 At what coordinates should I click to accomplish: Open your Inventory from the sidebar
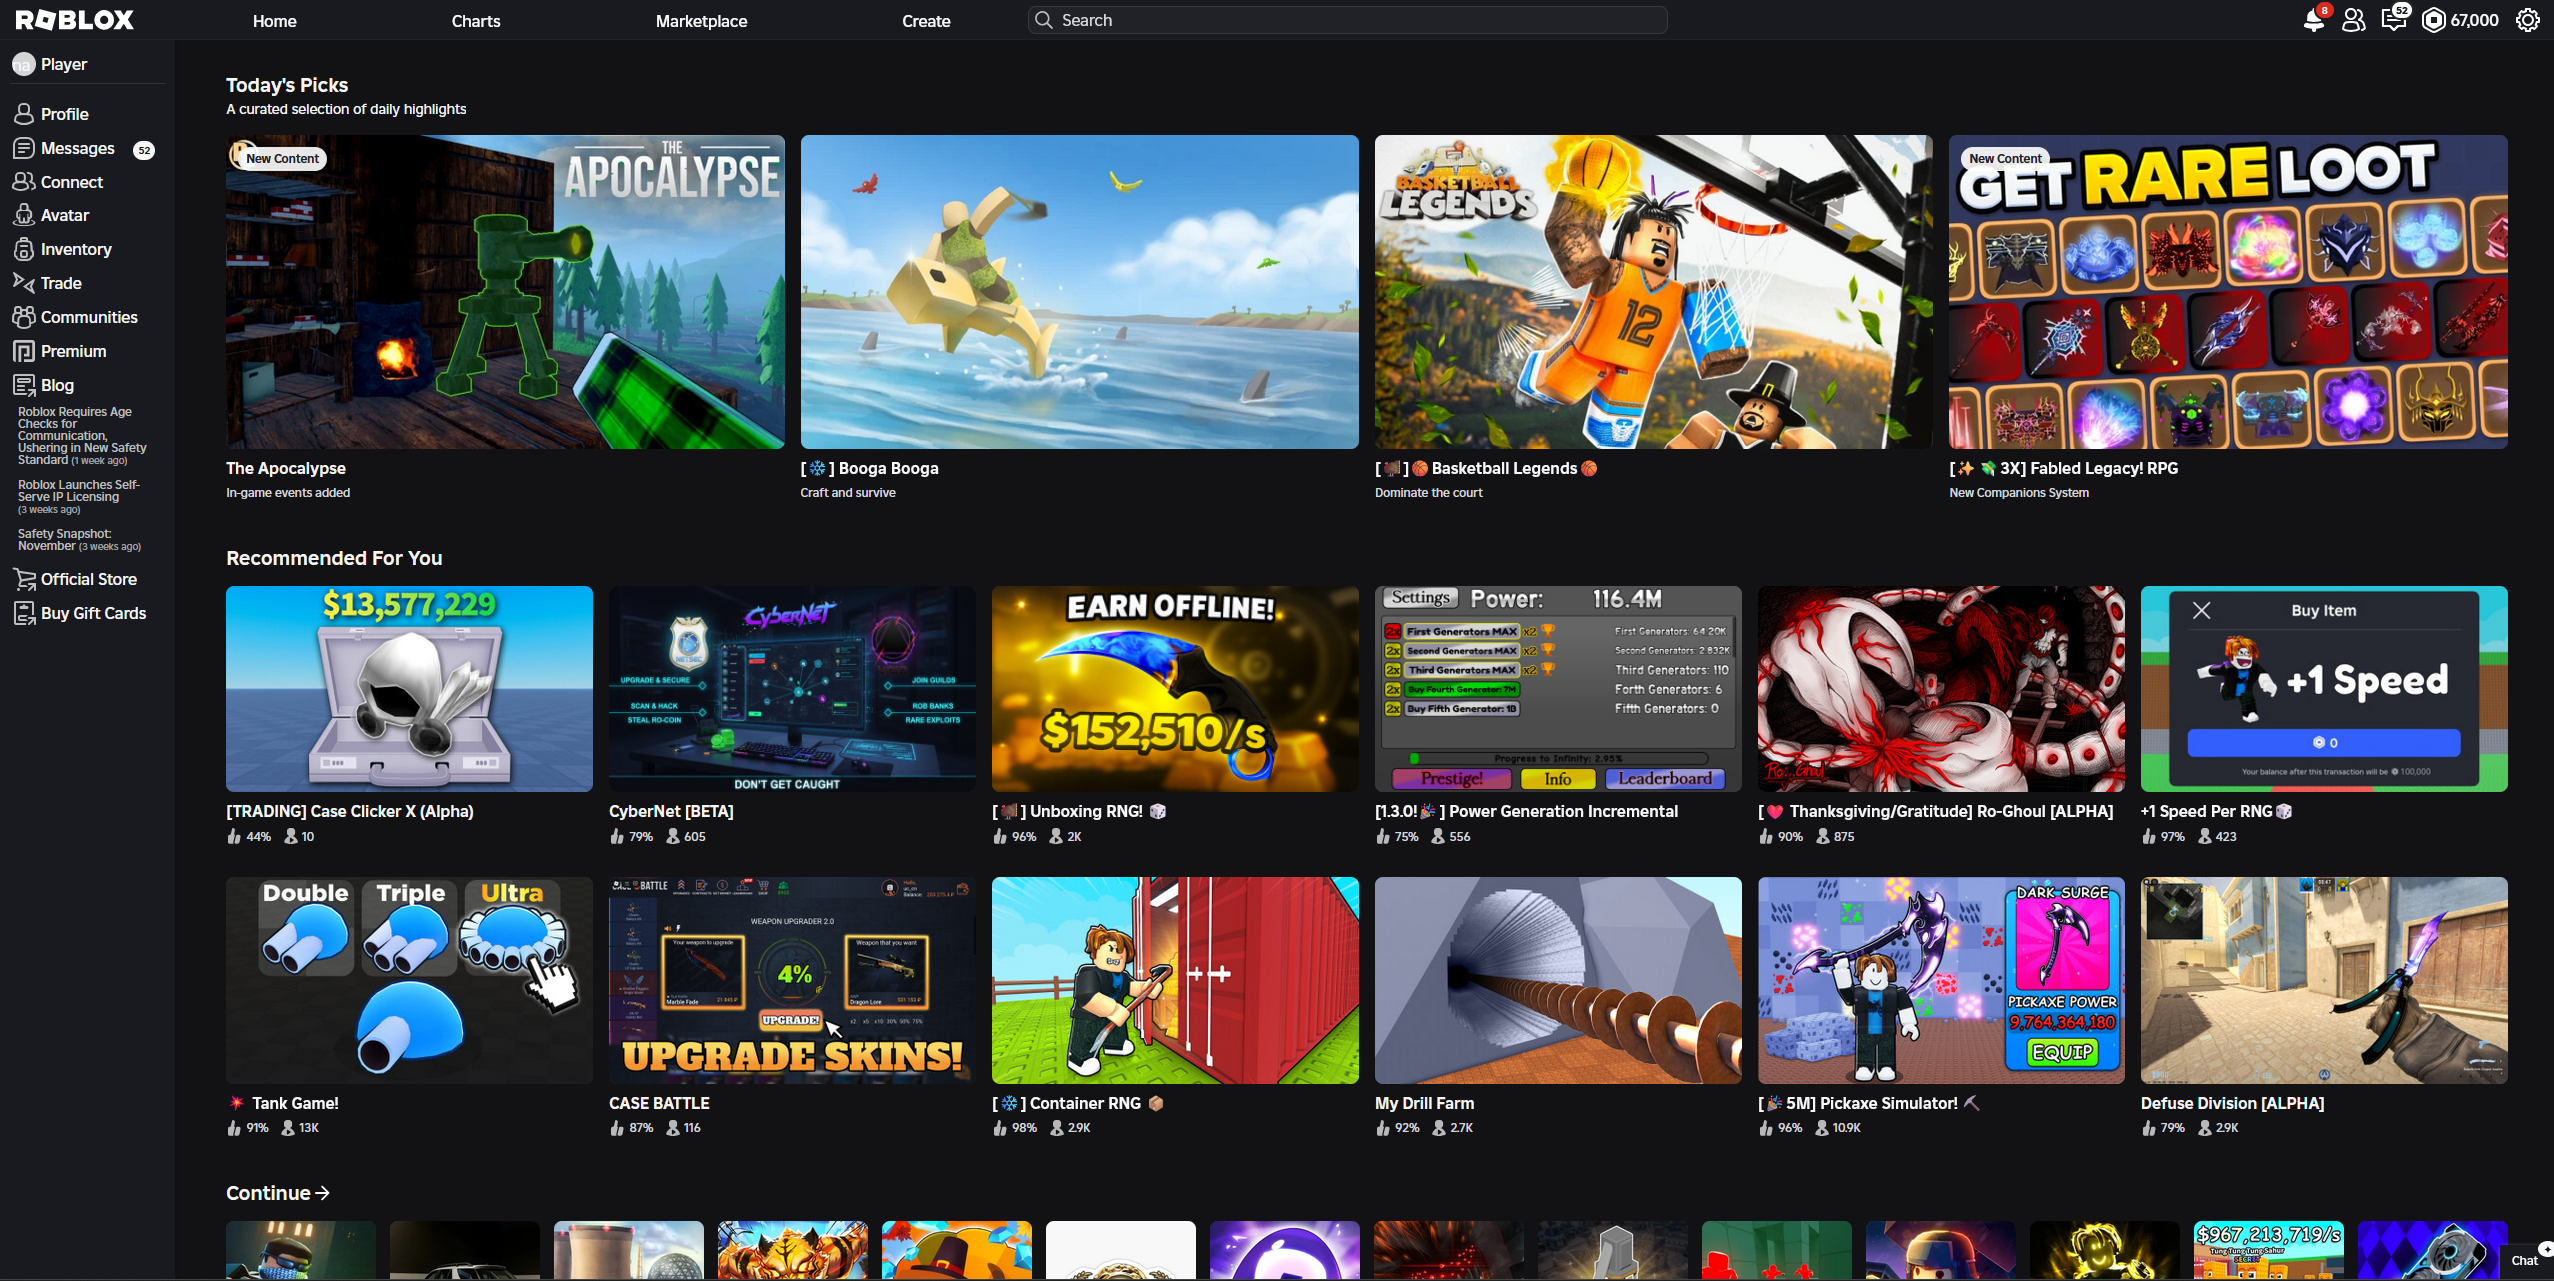pos(75,249)
